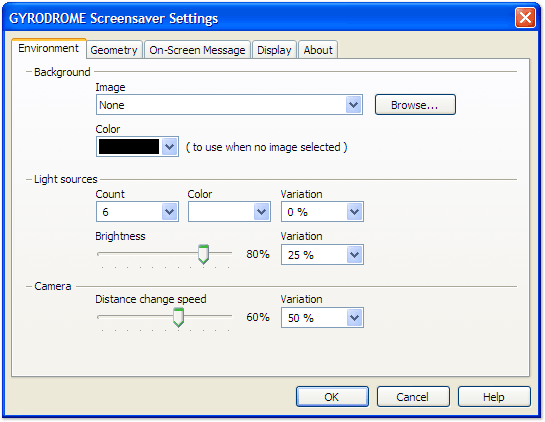
Task: Click the Browse... button
Action: [x=415, y=105]
